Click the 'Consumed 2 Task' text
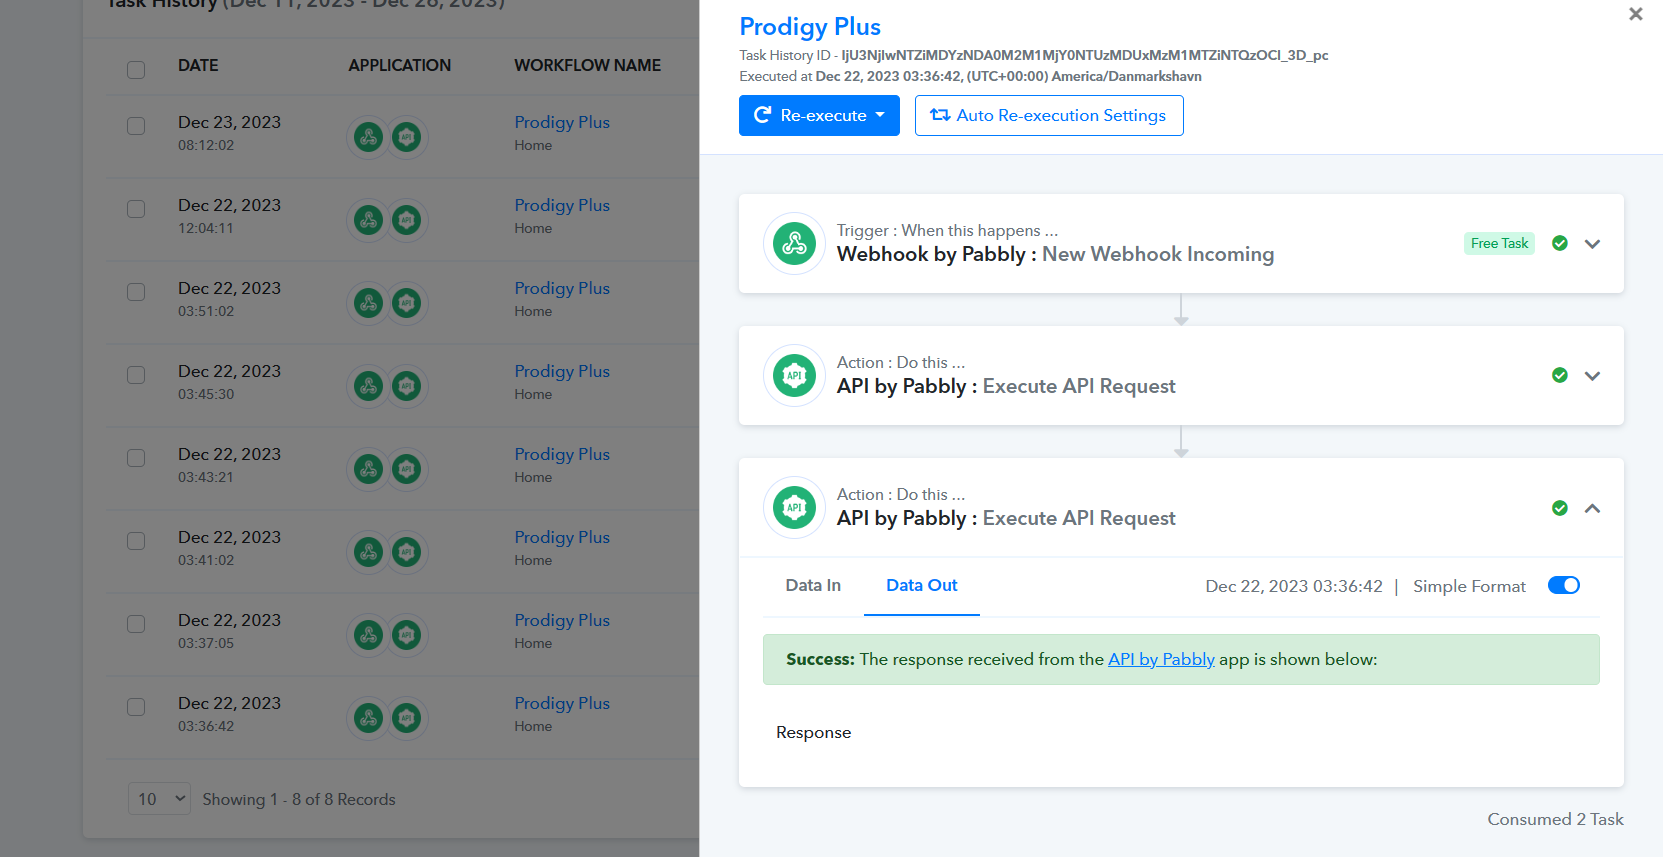The height and width of the screenshot is (857, 1663). [1555, 819]
